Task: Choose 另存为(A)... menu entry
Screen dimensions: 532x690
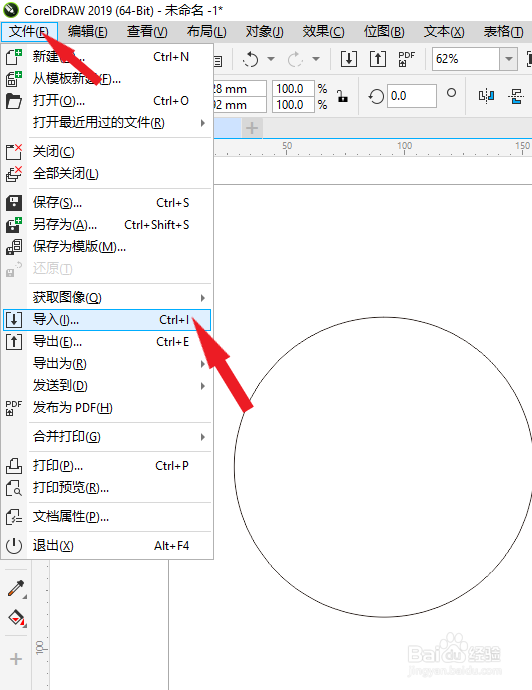Action: (x=107, y=225)
